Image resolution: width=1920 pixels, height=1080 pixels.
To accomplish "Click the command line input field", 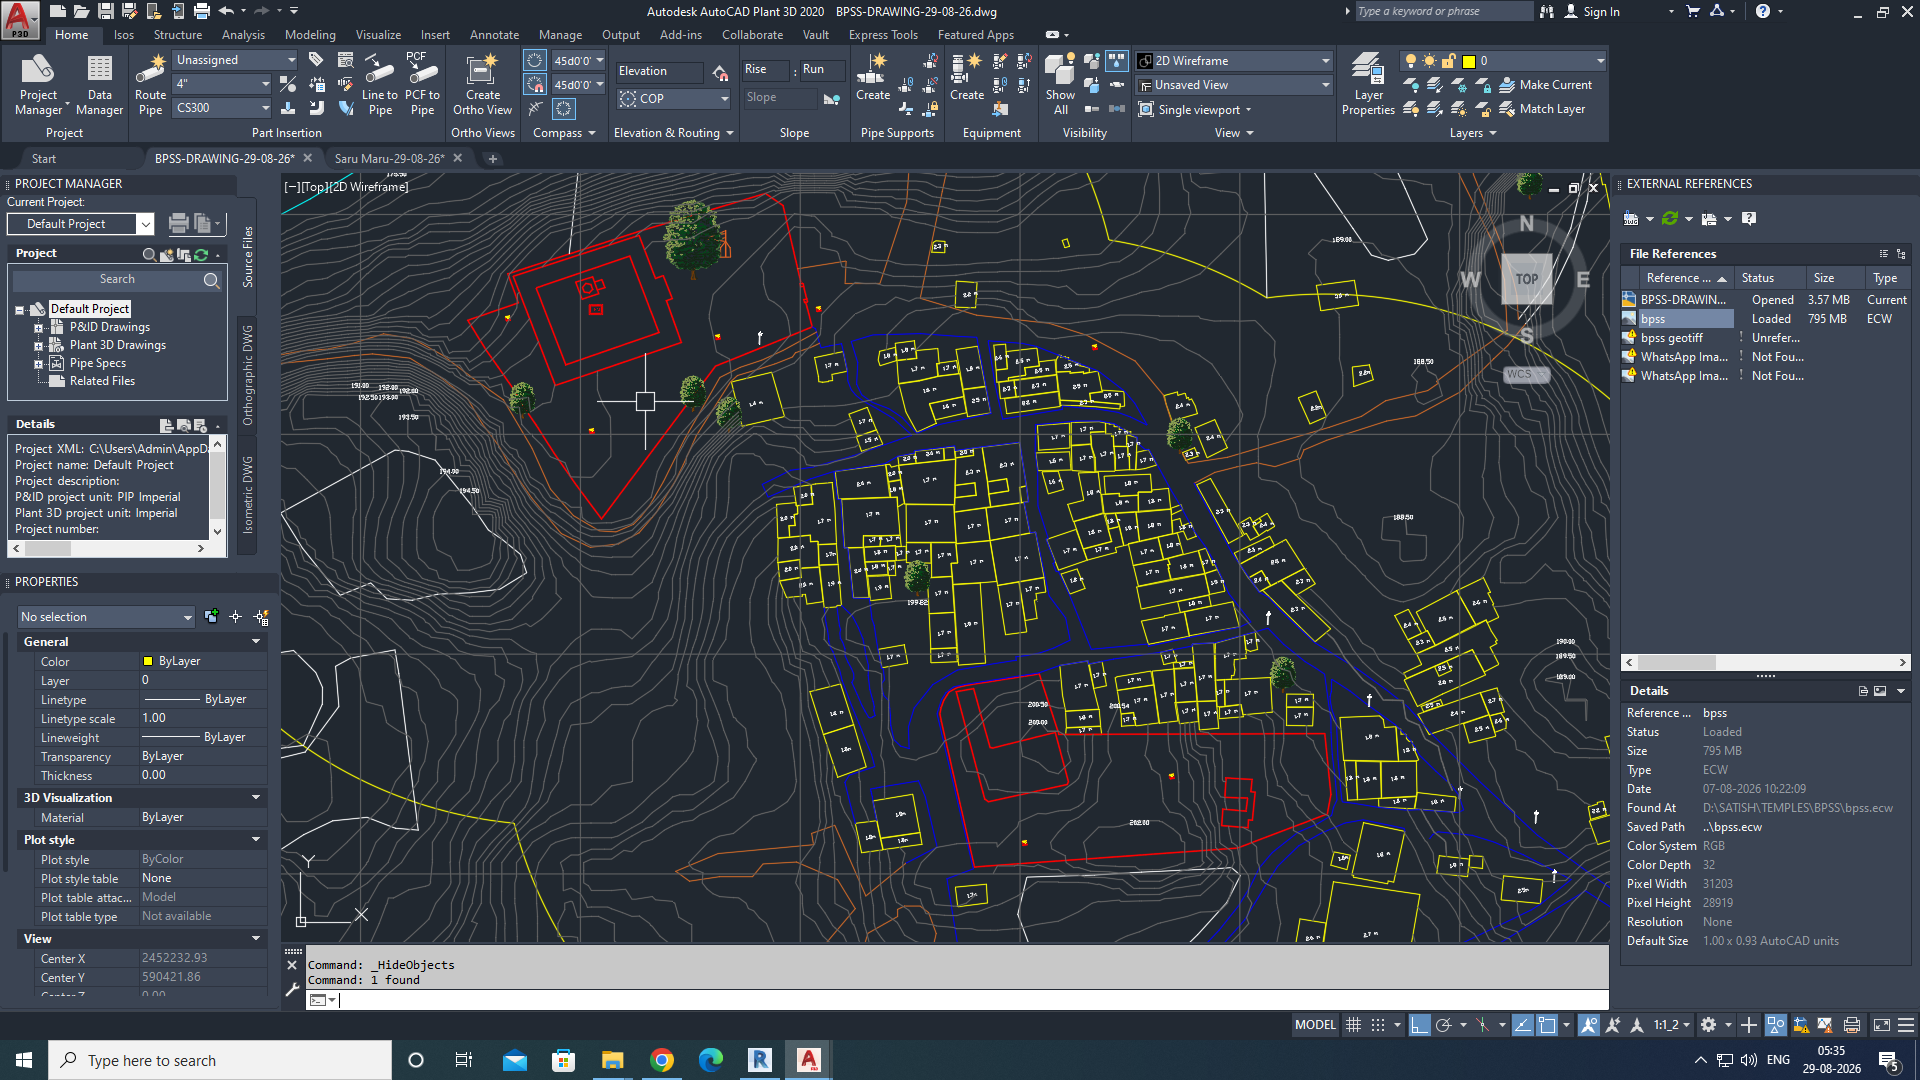I will 957,1000.
